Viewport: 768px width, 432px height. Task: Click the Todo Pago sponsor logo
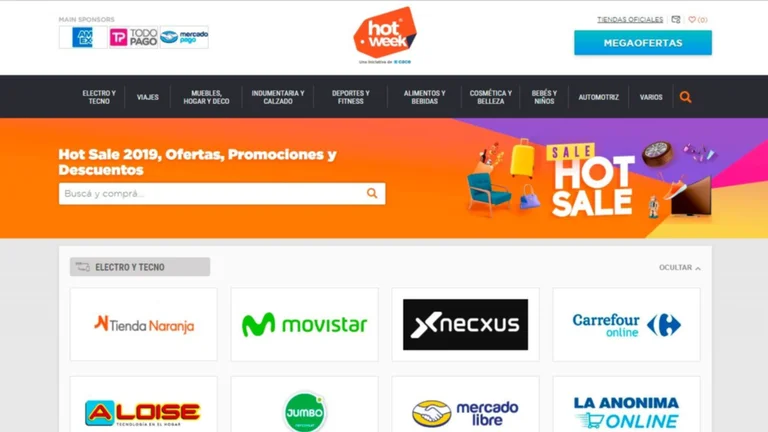tap(134, 37)
